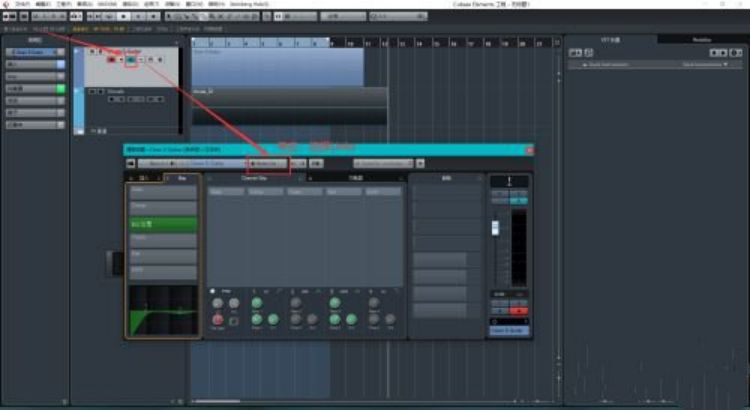Expand the Steel Guitar inspector section

35,52
